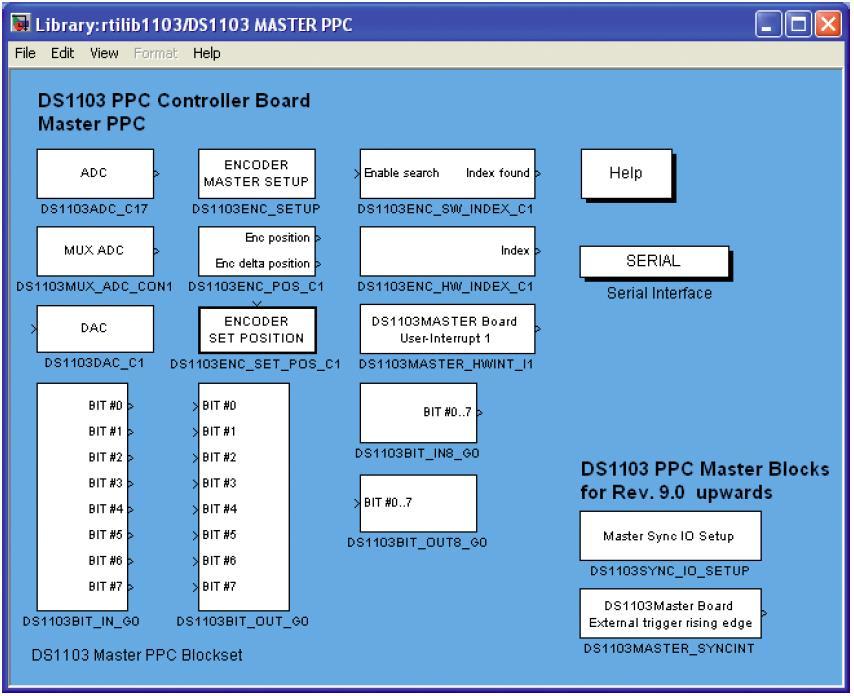The width and height of the screenshot is (854, 696).
Task: Select the DS1103BIT_IN_G0 bit input block
Action: coord(82,497)
